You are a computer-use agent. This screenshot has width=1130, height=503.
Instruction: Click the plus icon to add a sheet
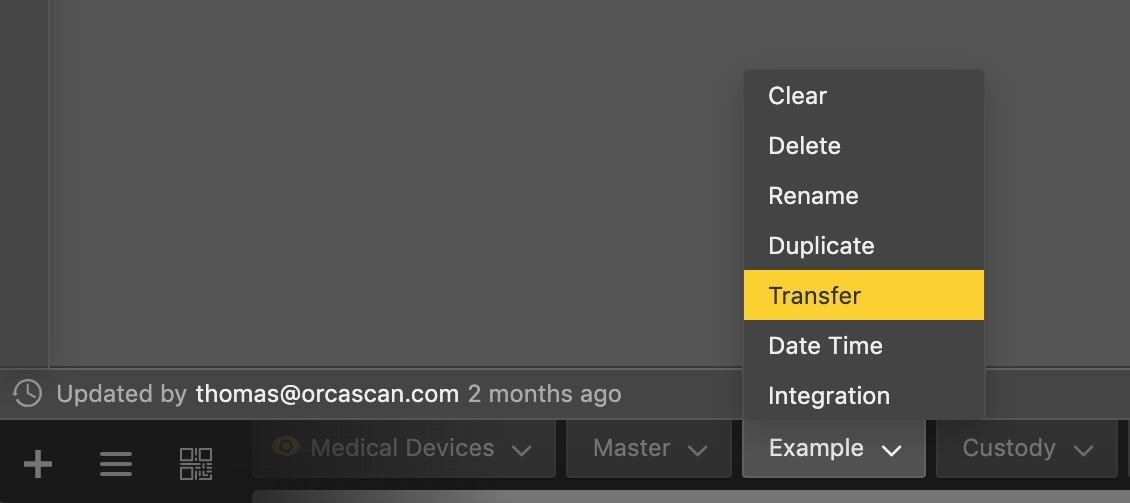(x=38, y=464)
